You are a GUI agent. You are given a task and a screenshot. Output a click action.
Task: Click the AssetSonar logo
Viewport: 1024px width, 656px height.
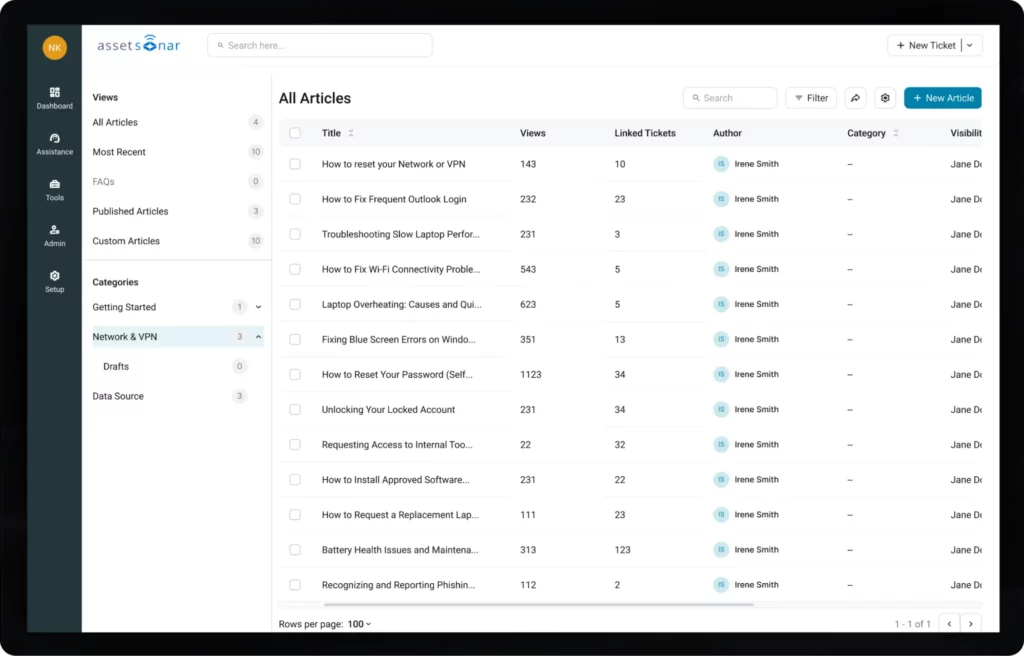(138, 44)
